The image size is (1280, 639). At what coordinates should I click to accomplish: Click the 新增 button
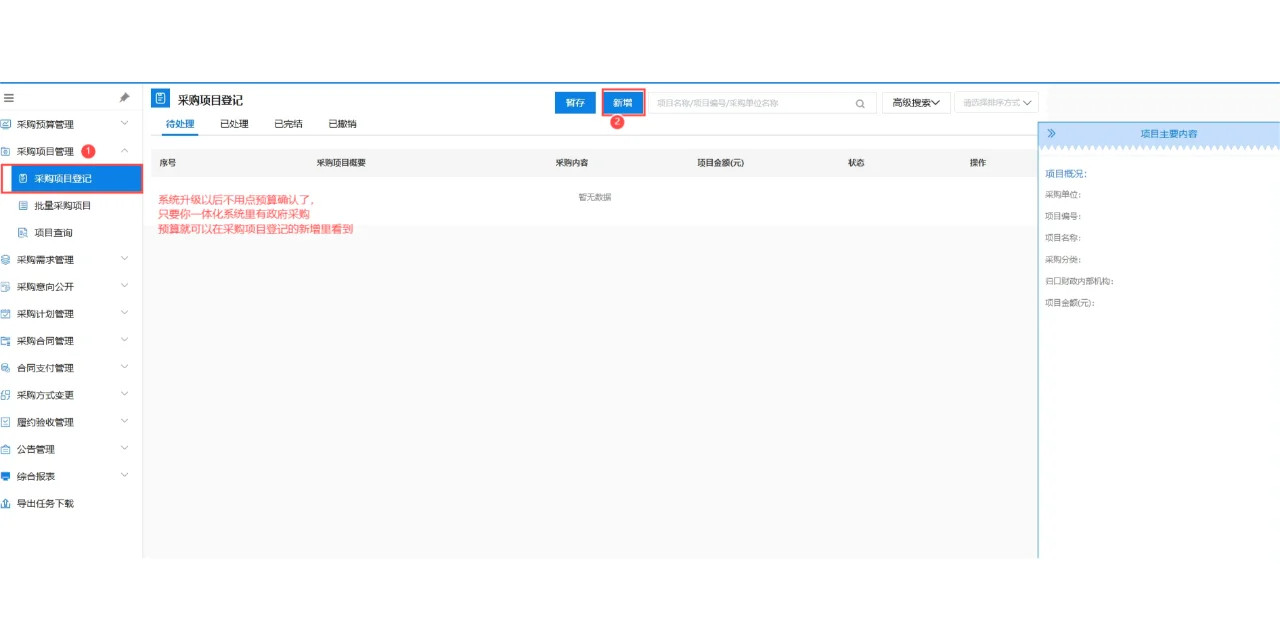pos(623,103)
